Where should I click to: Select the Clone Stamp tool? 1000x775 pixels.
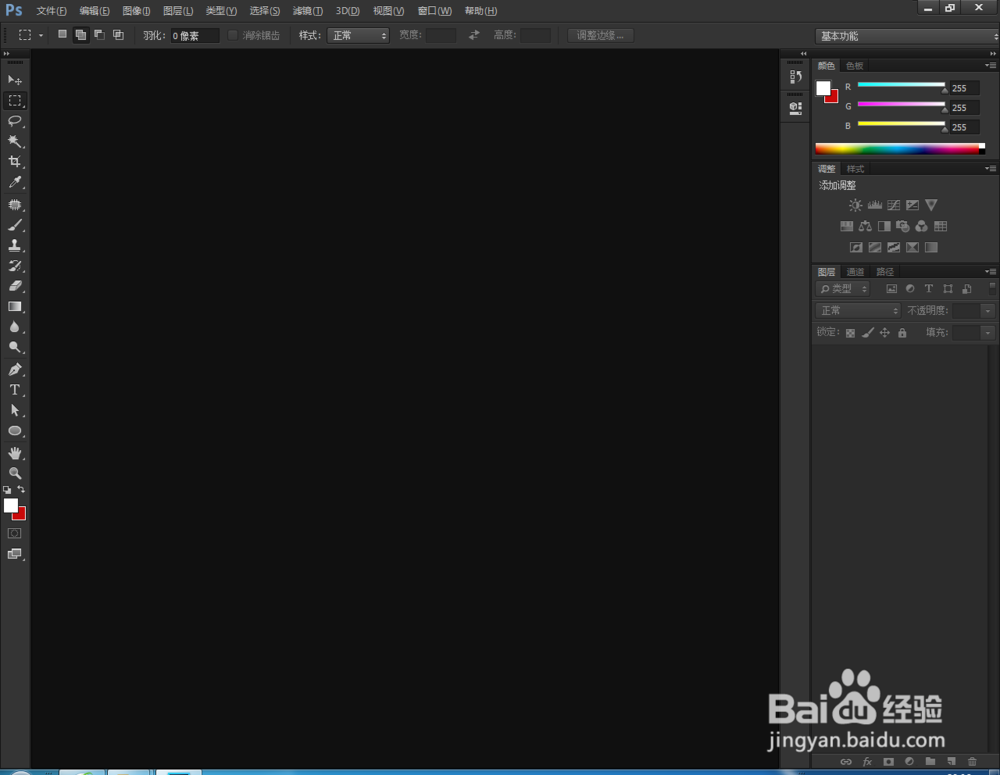[15, 246]
